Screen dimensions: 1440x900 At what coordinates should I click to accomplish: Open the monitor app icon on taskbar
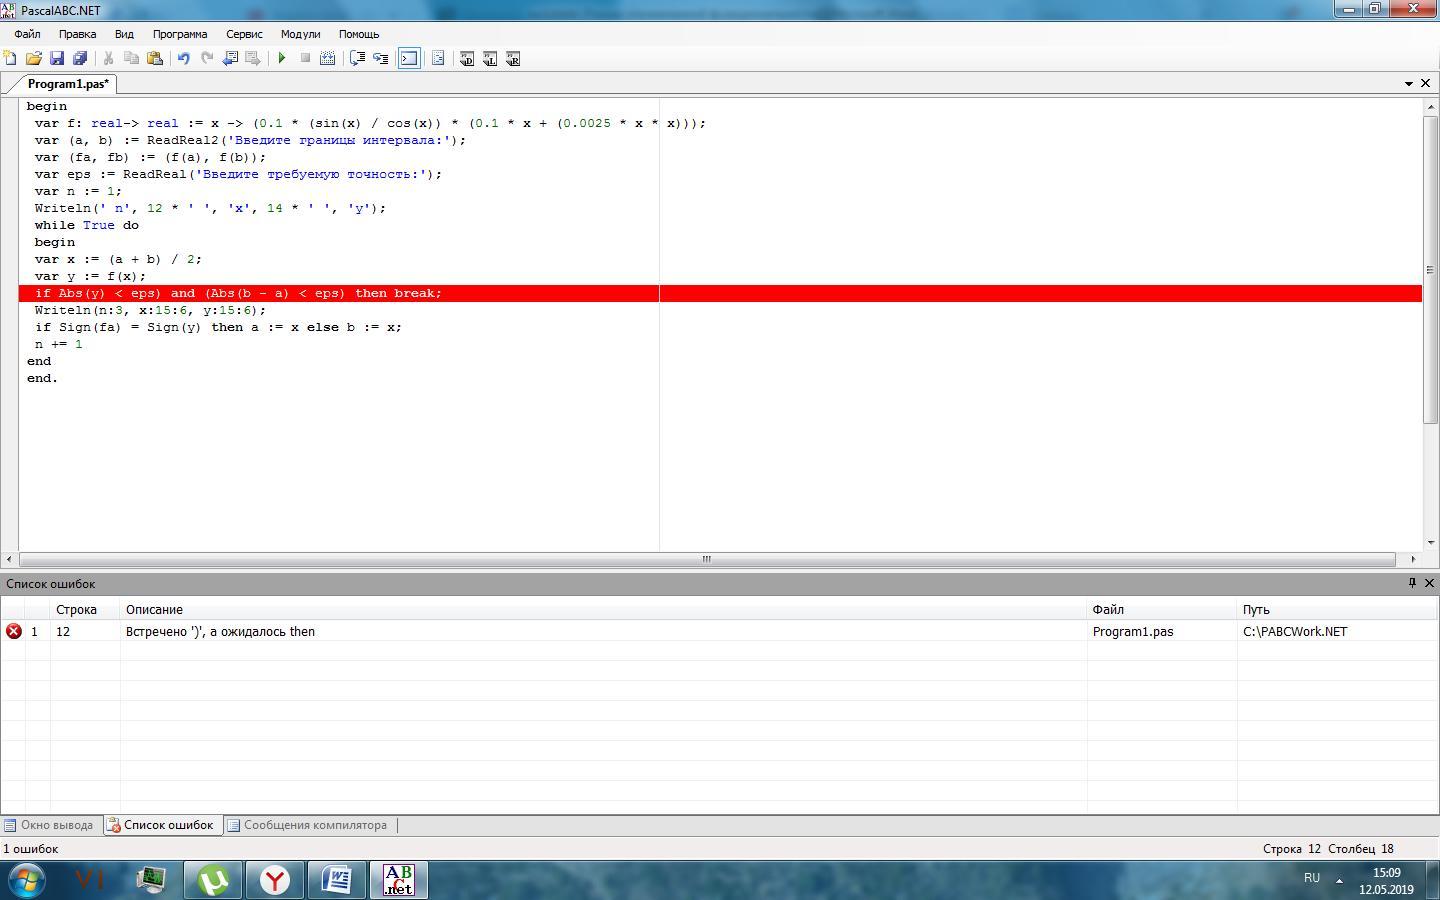tap(151, 880)
